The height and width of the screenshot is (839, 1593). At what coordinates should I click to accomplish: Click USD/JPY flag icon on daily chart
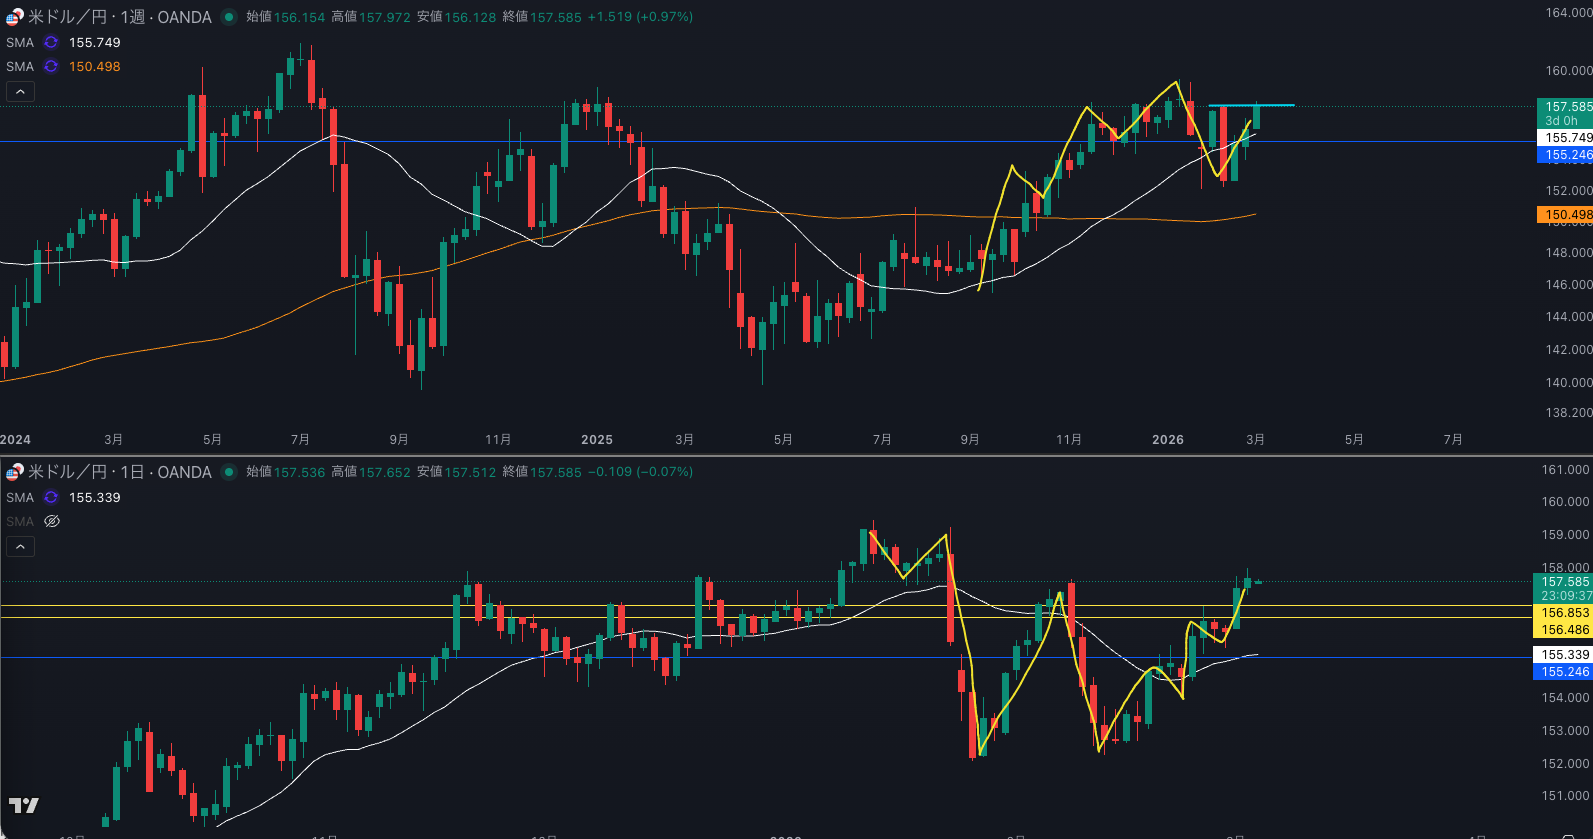[14, 472]
